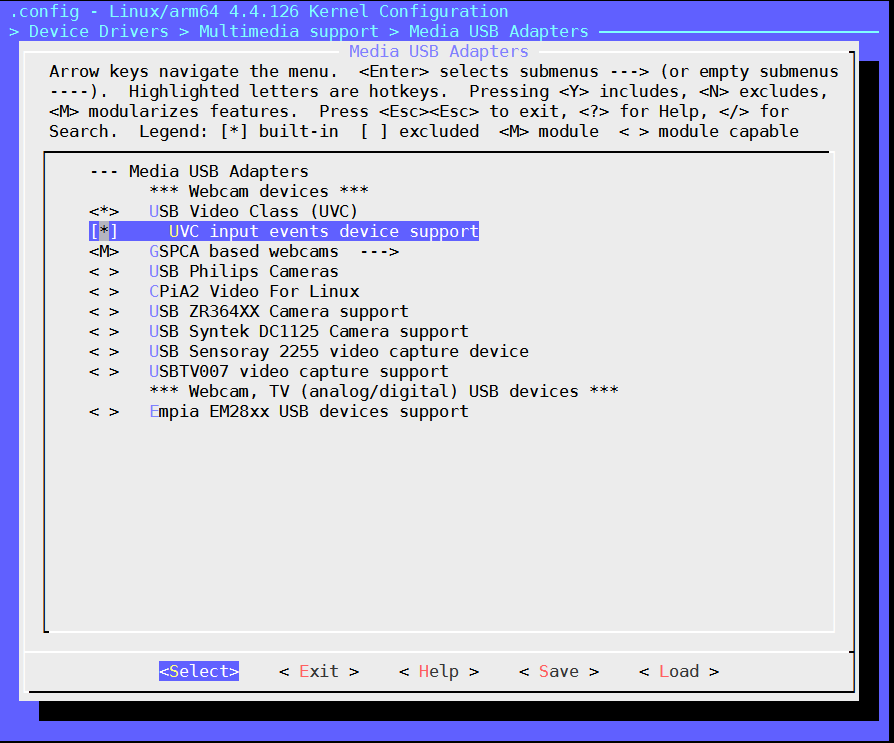Toggle USBTV007 video capture support option
The height and width of the screenshot is (743, 894).
(x=104, y=371)
